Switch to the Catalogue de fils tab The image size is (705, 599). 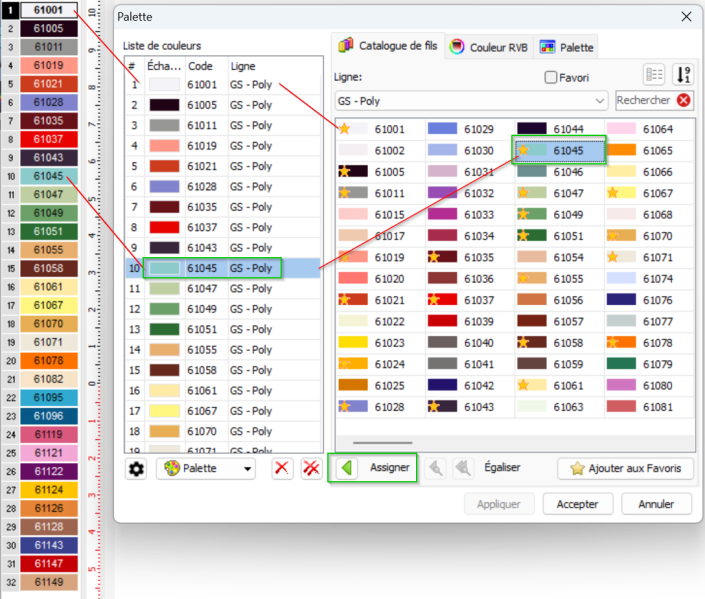[388, 46]
